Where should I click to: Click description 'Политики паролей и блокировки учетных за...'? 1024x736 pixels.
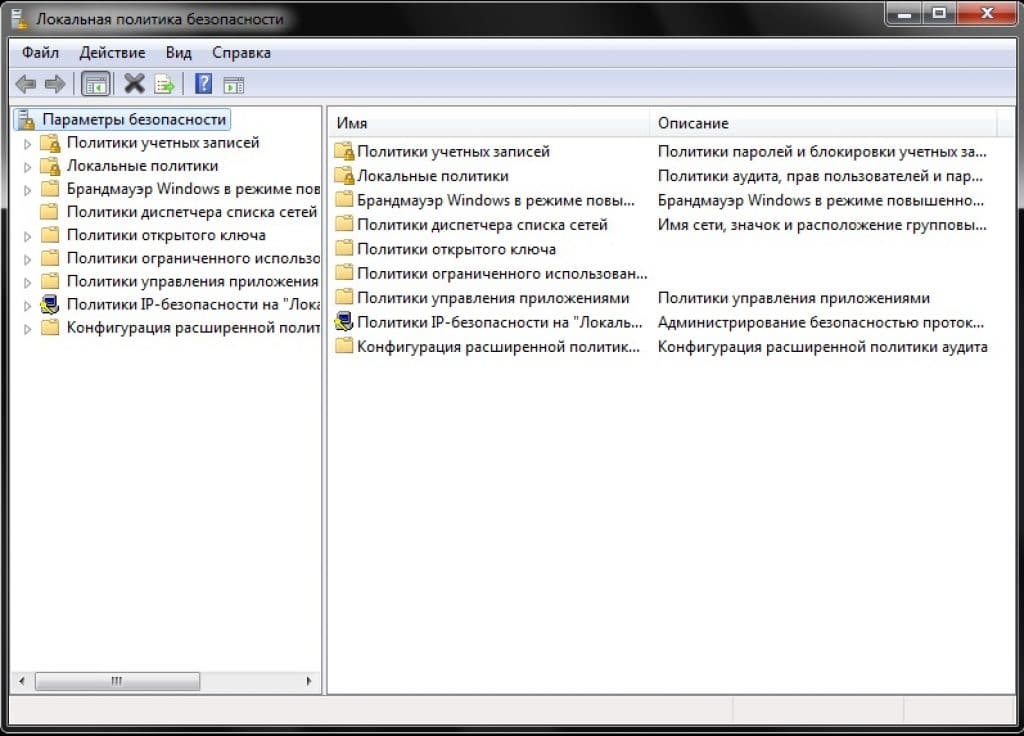tap(822, 152)
